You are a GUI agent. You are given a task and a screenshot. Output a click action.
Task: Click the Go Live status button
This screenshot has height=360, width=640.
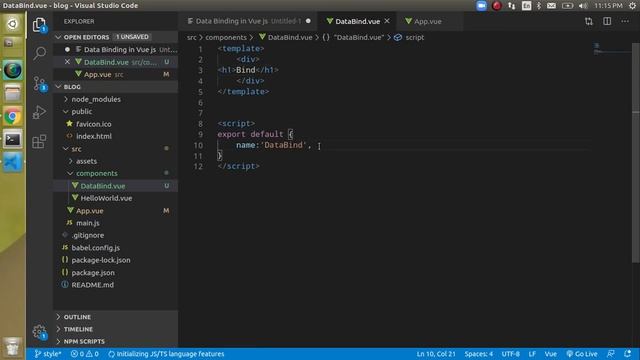[x=582, y=354]
